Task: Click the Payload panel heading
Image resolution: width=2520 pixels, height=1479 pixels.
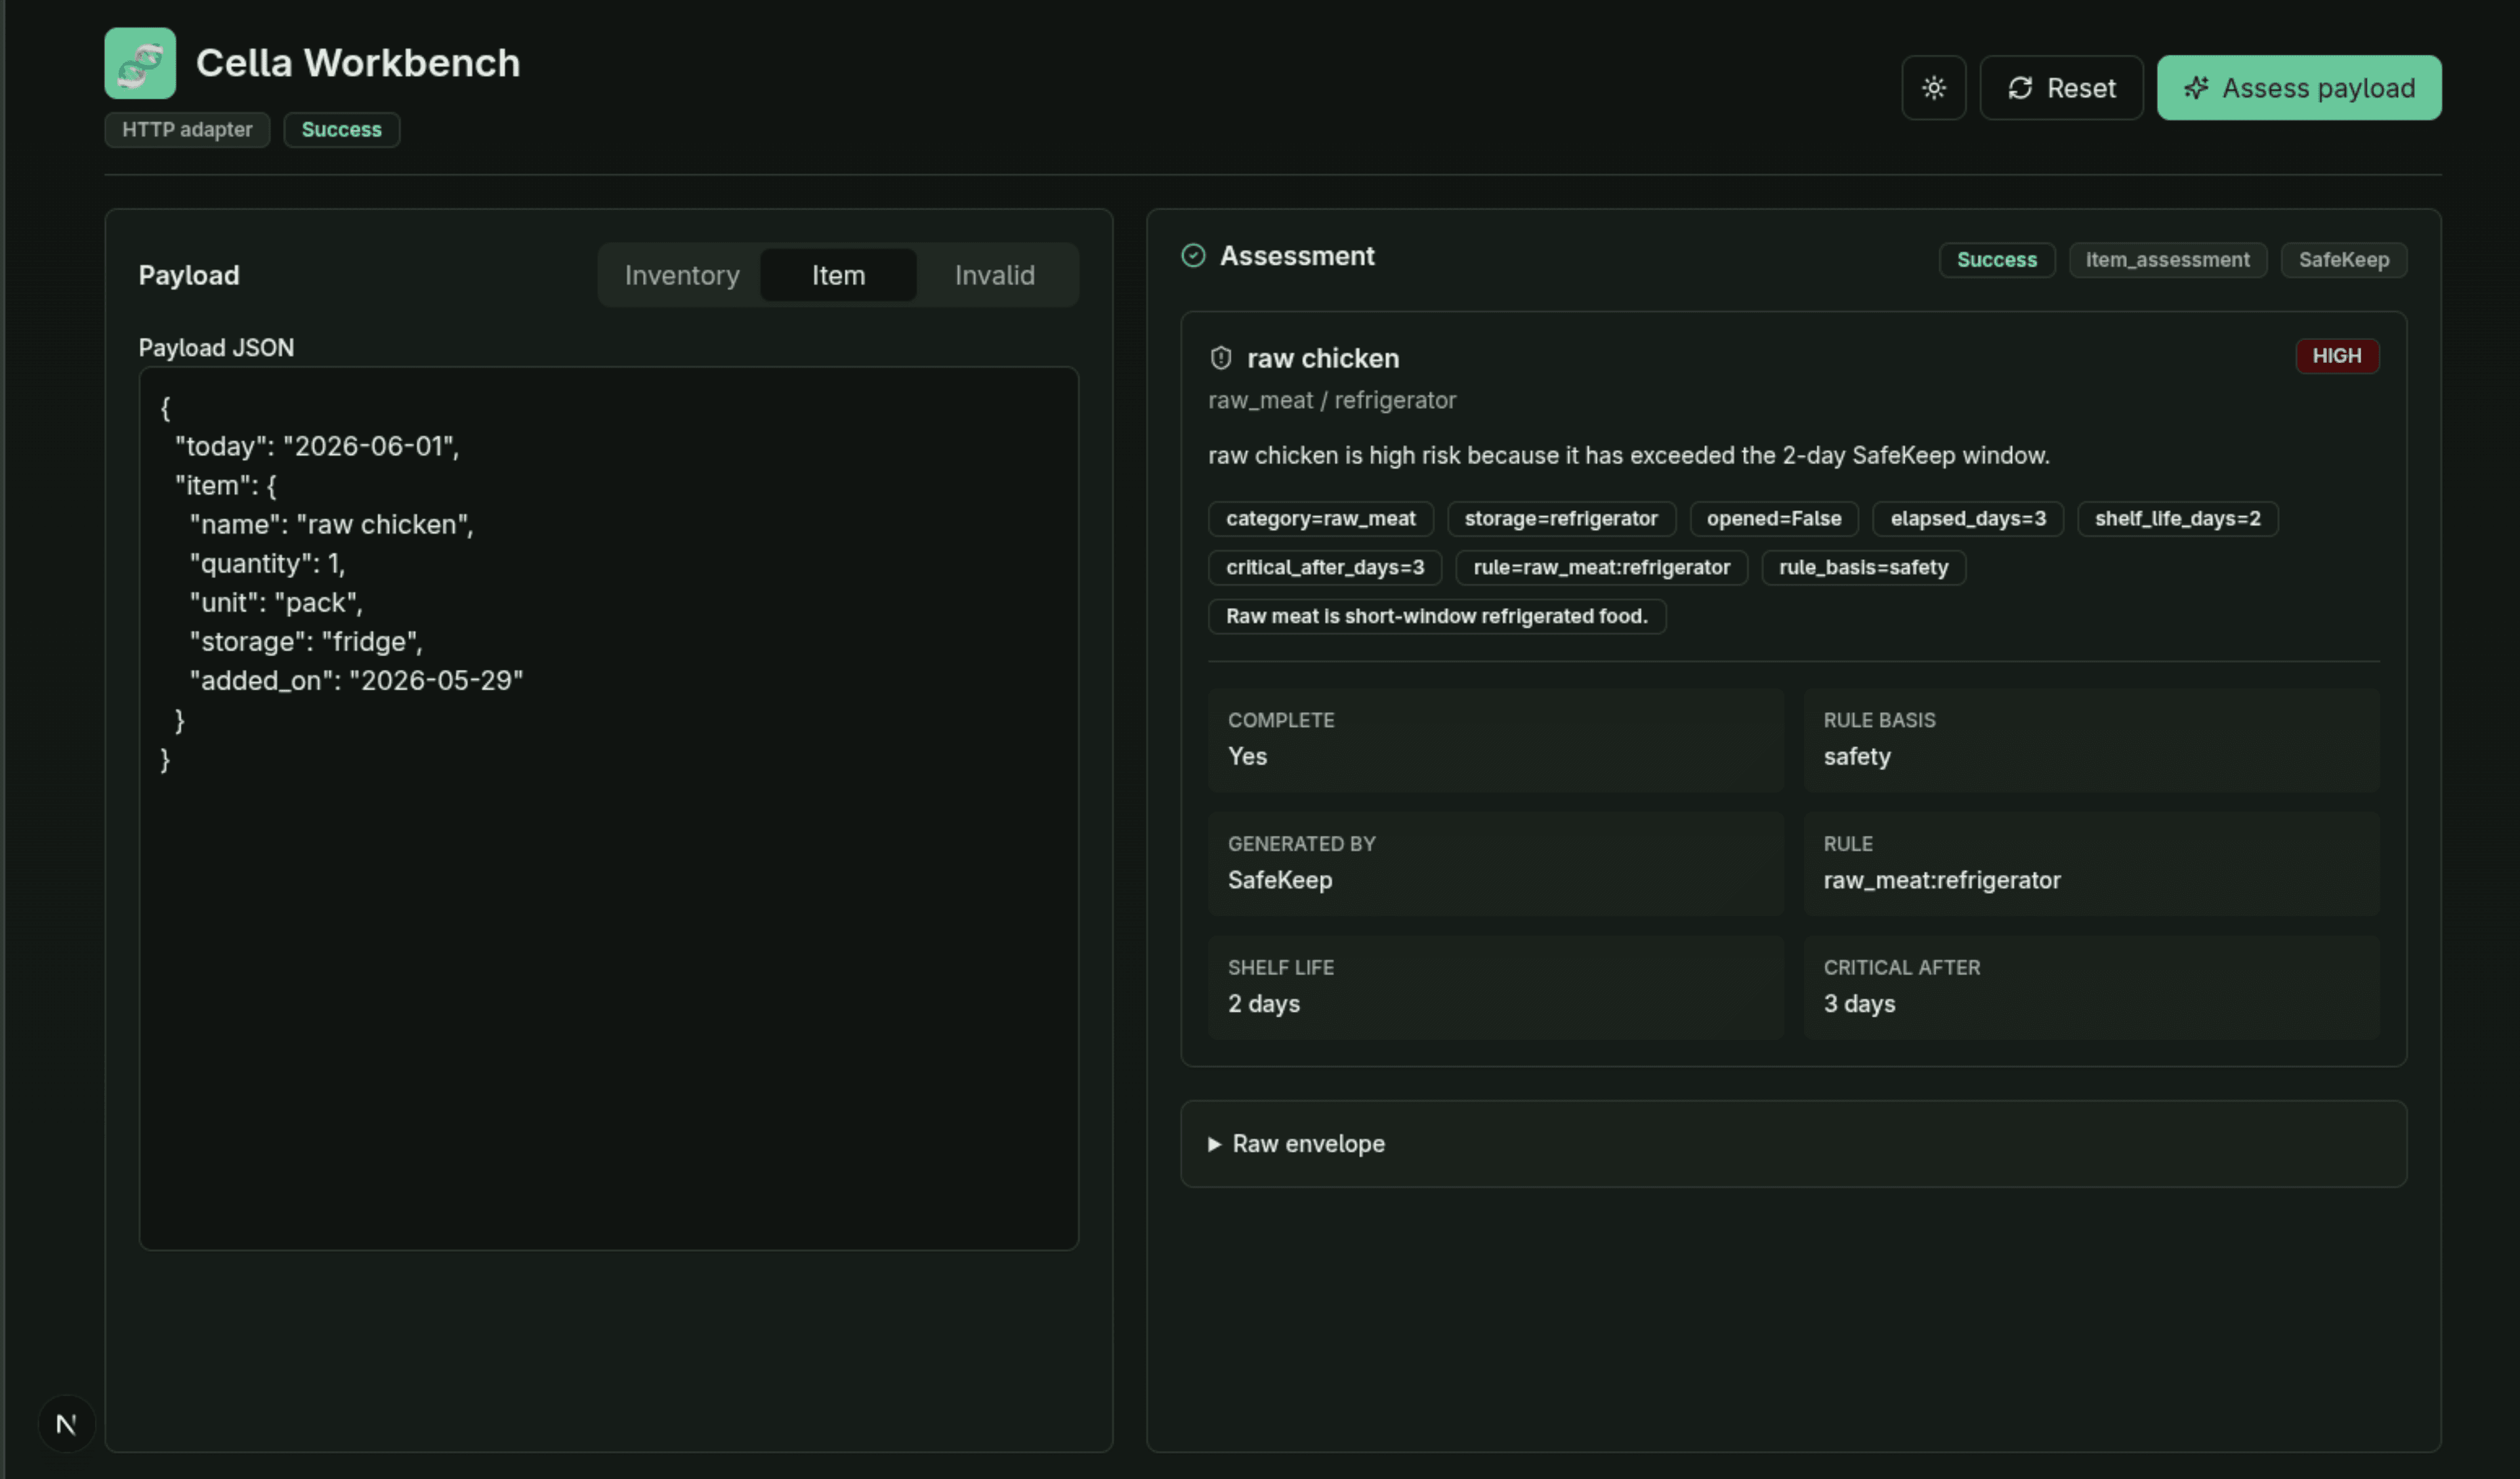Action: [x=188, y=275]
